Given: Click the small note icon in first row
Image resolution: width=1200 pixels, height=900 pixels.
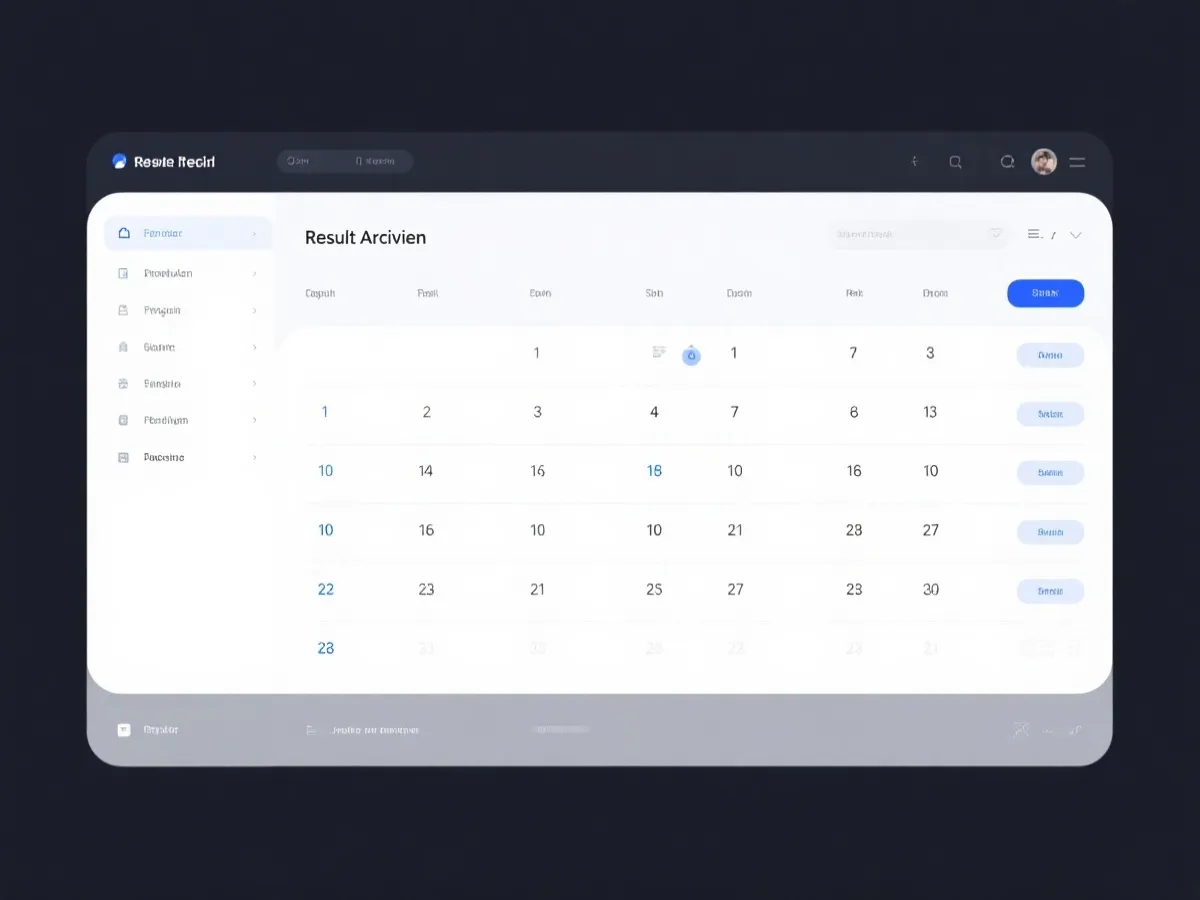Looking at the screenshot, I should [659, 351].
